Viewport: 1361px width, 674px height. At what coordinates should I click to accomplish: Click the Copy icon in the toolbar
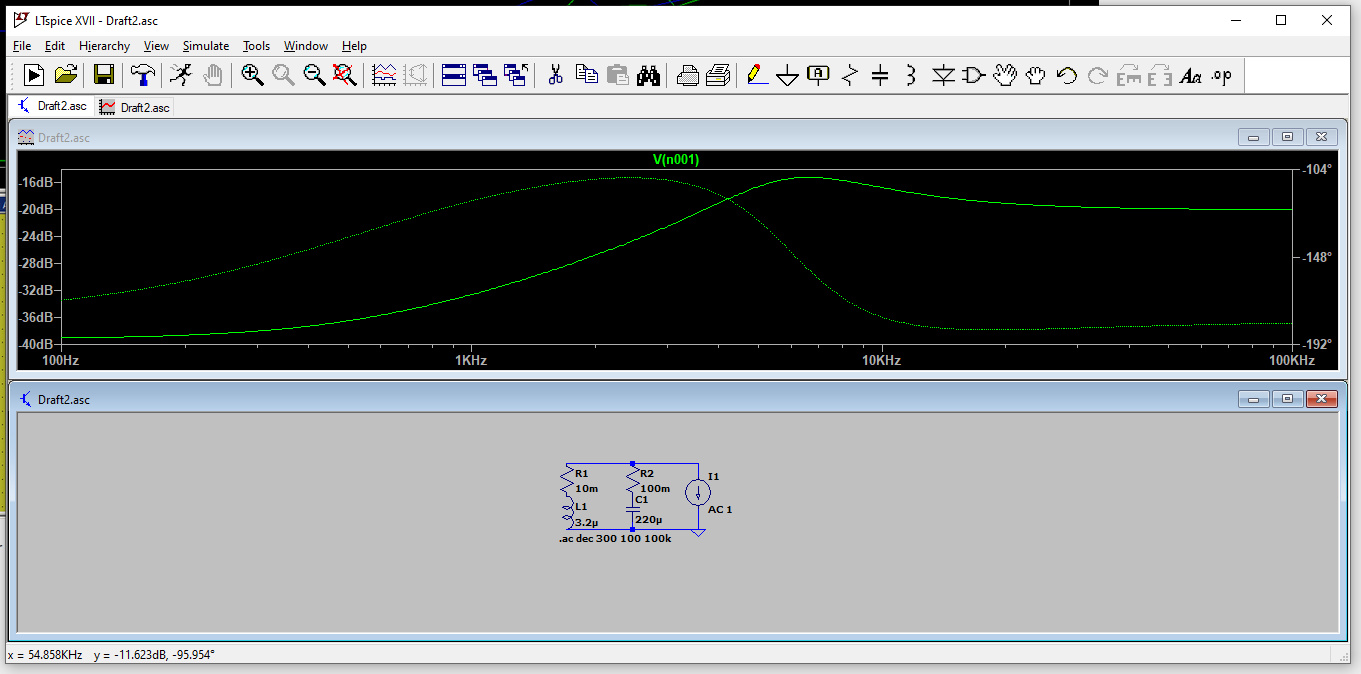(587, 75)
